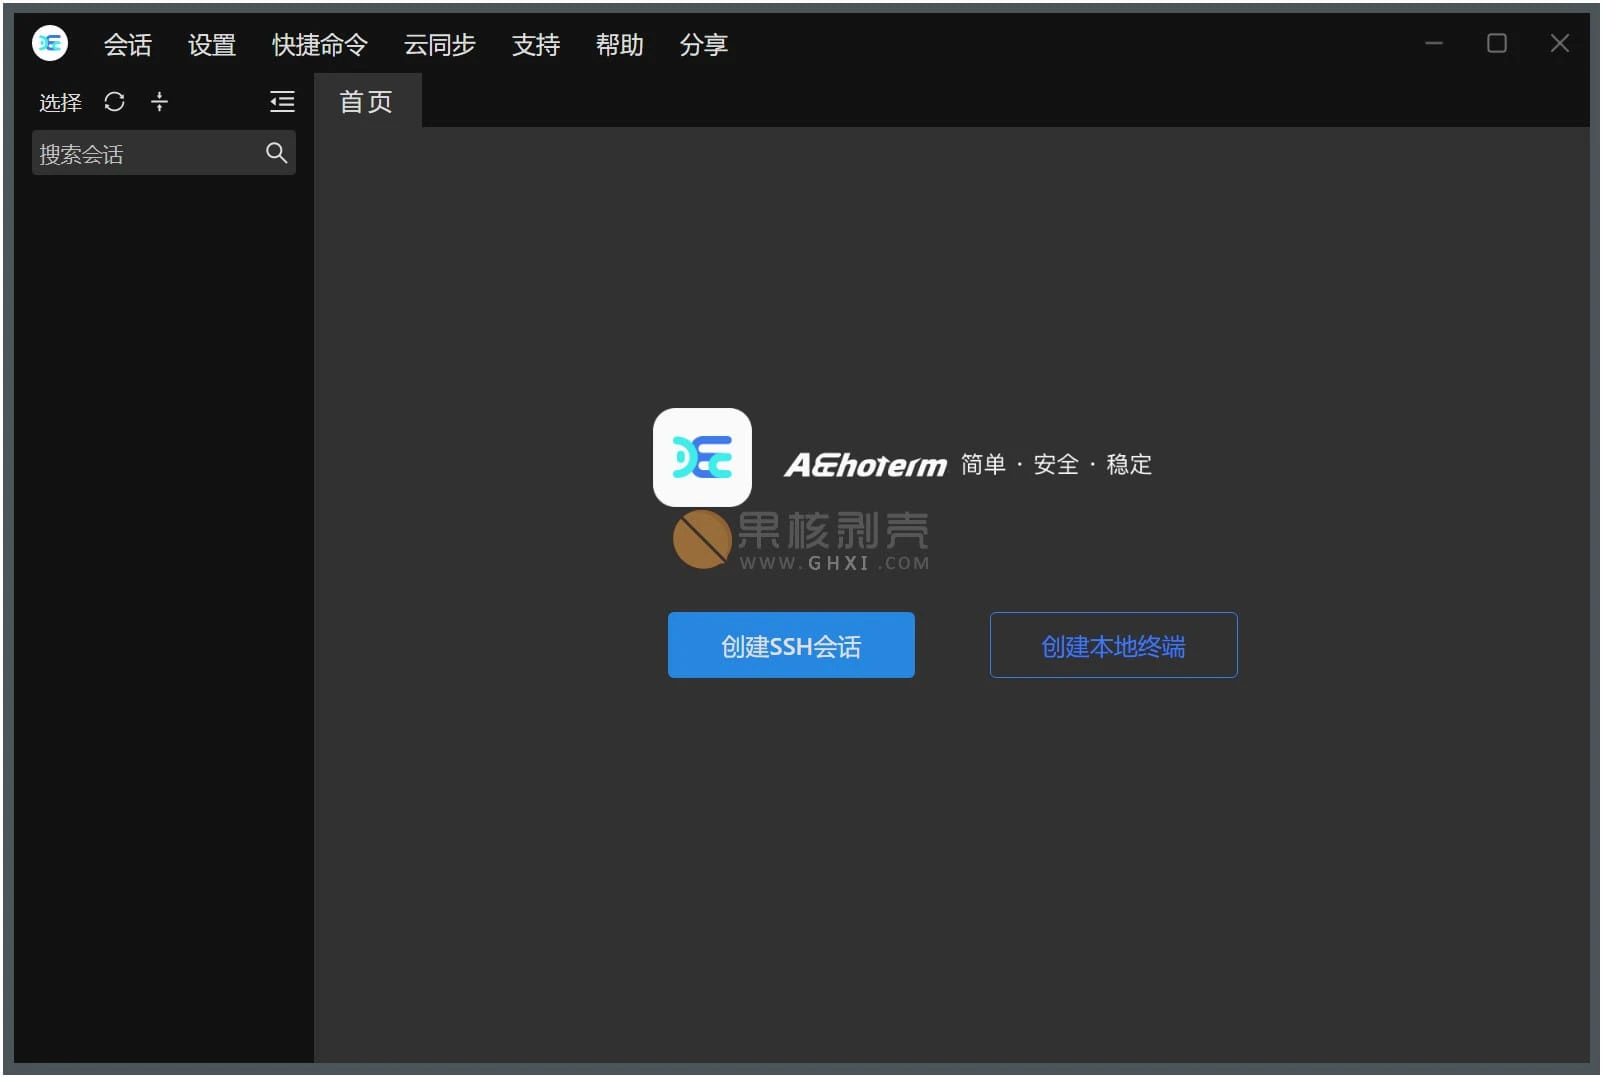Screen dimensions: 1603x1078
Task: Open the 云同步 menu
Action: [x=439, y=45]
